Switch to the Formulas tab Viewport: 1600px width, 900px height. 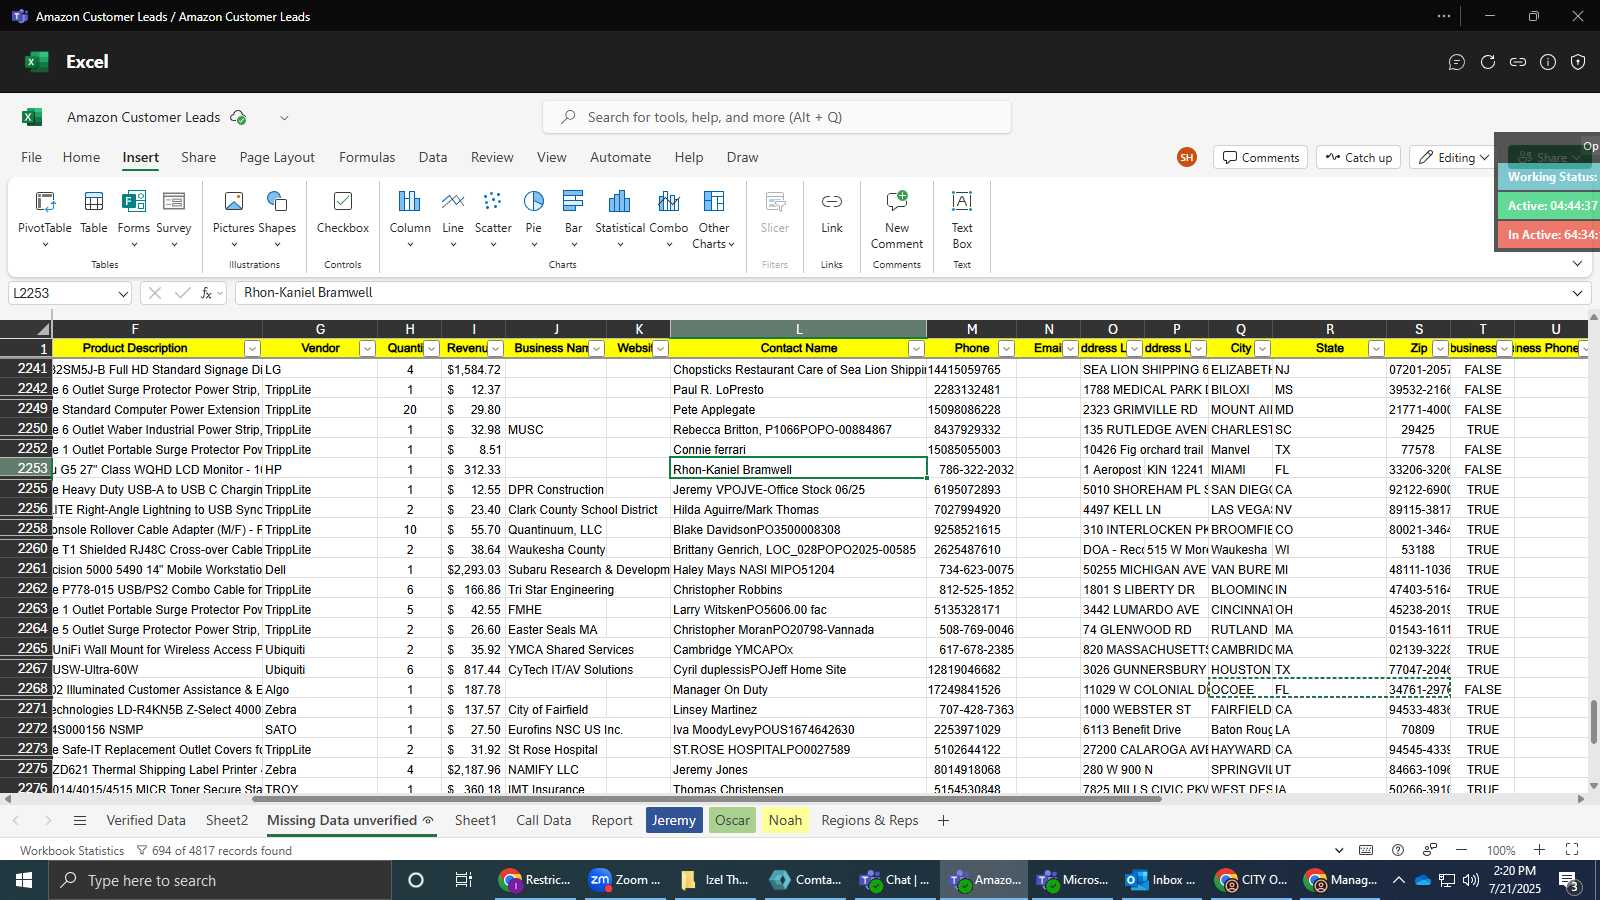click(x=367, y=157)
